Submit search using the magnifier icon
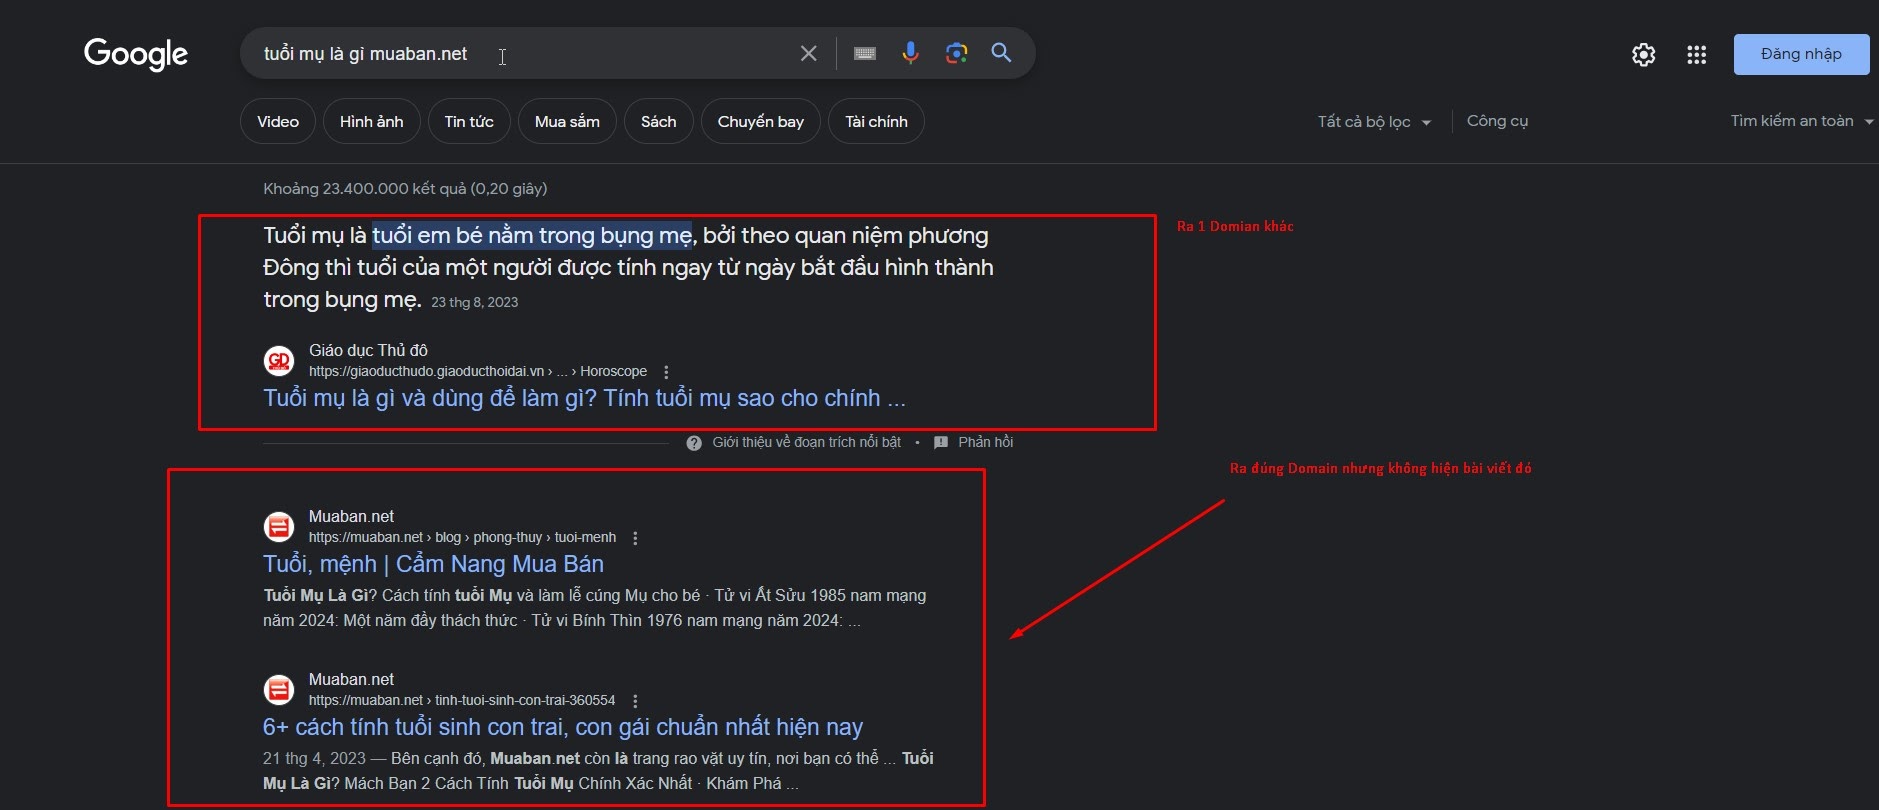This screenshot has width=1879, height=810. (1001, 53)
